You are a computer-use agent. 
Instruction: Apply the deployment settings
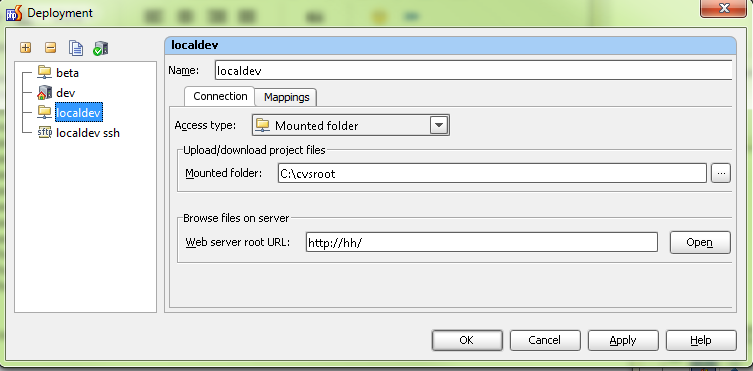tap(623, 340)
